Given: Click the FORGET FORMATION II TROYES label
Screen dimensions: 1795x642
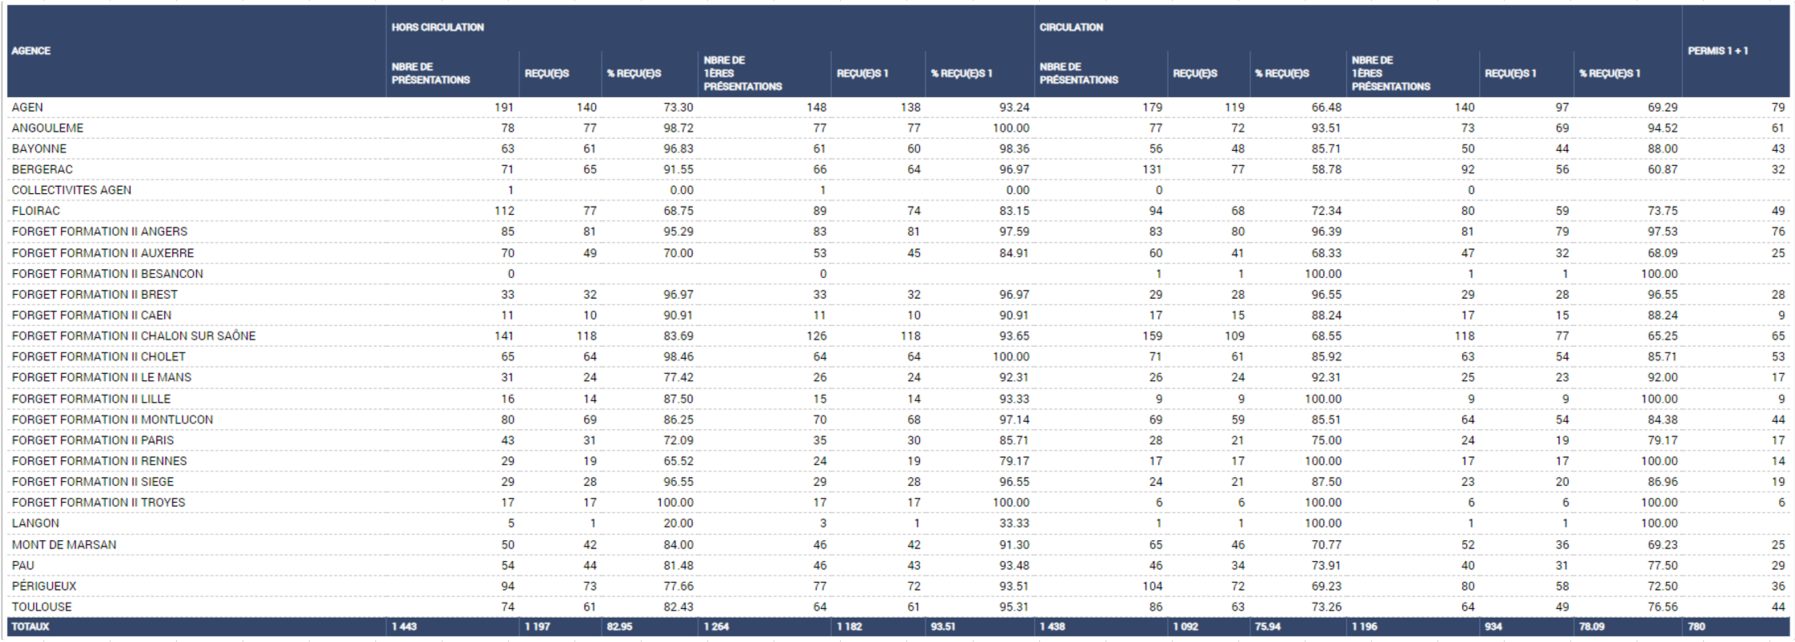Looking at the screenshot, I should 99,502.
